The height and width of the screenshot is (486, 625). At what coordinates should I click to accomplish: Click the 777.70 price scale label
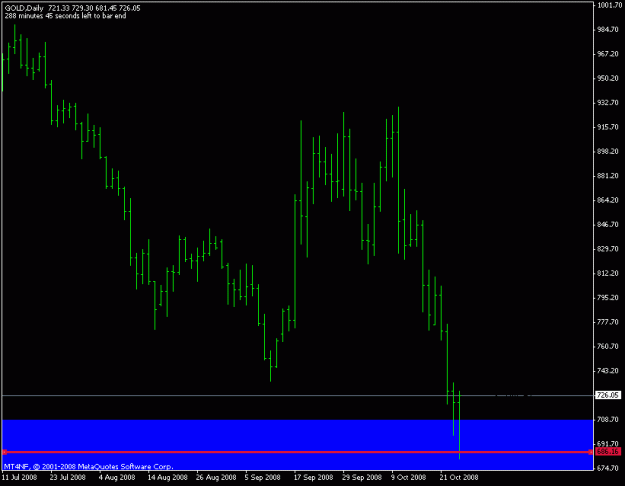pyautogui.click(x=608, y=322)
